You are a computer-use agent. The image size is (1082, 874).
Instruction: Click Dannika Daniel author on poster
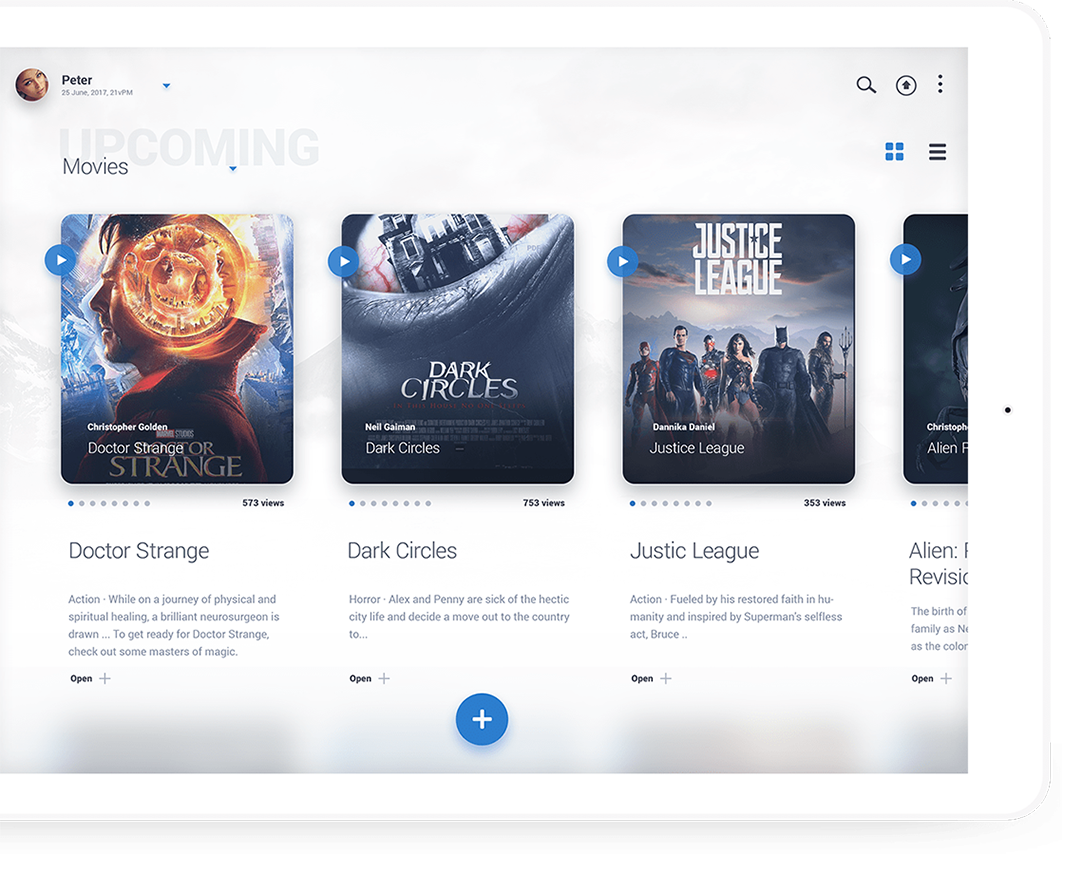click(684, 427)
